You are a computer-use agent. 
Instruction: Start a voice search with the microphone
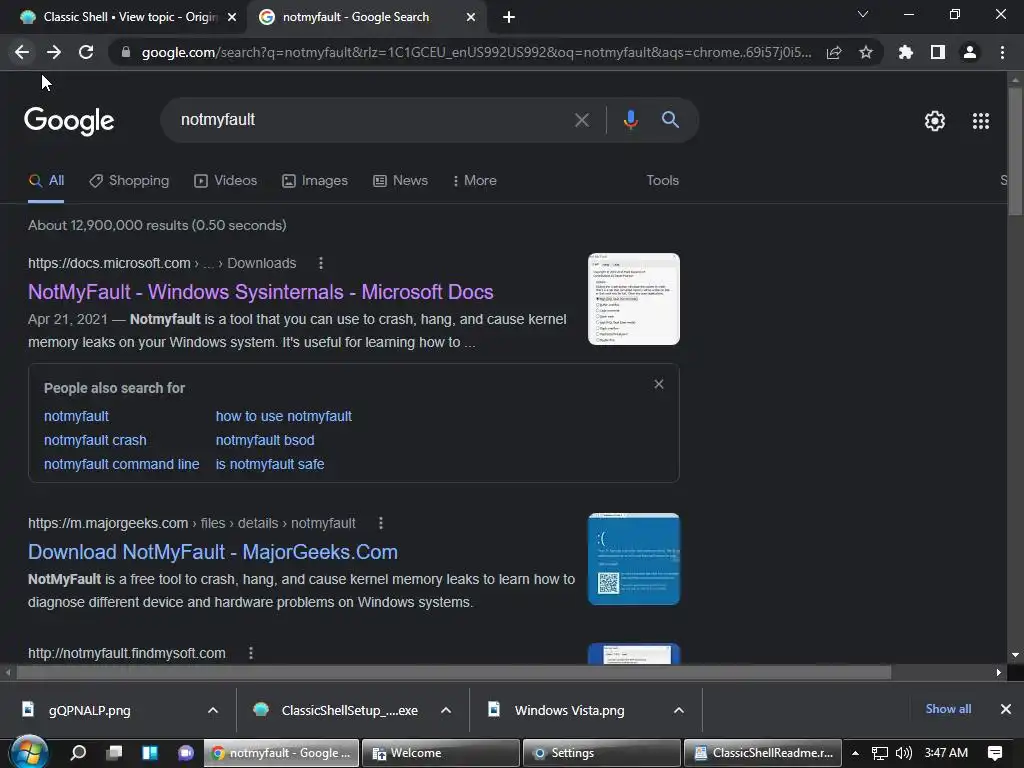click(x=630, y=120)
